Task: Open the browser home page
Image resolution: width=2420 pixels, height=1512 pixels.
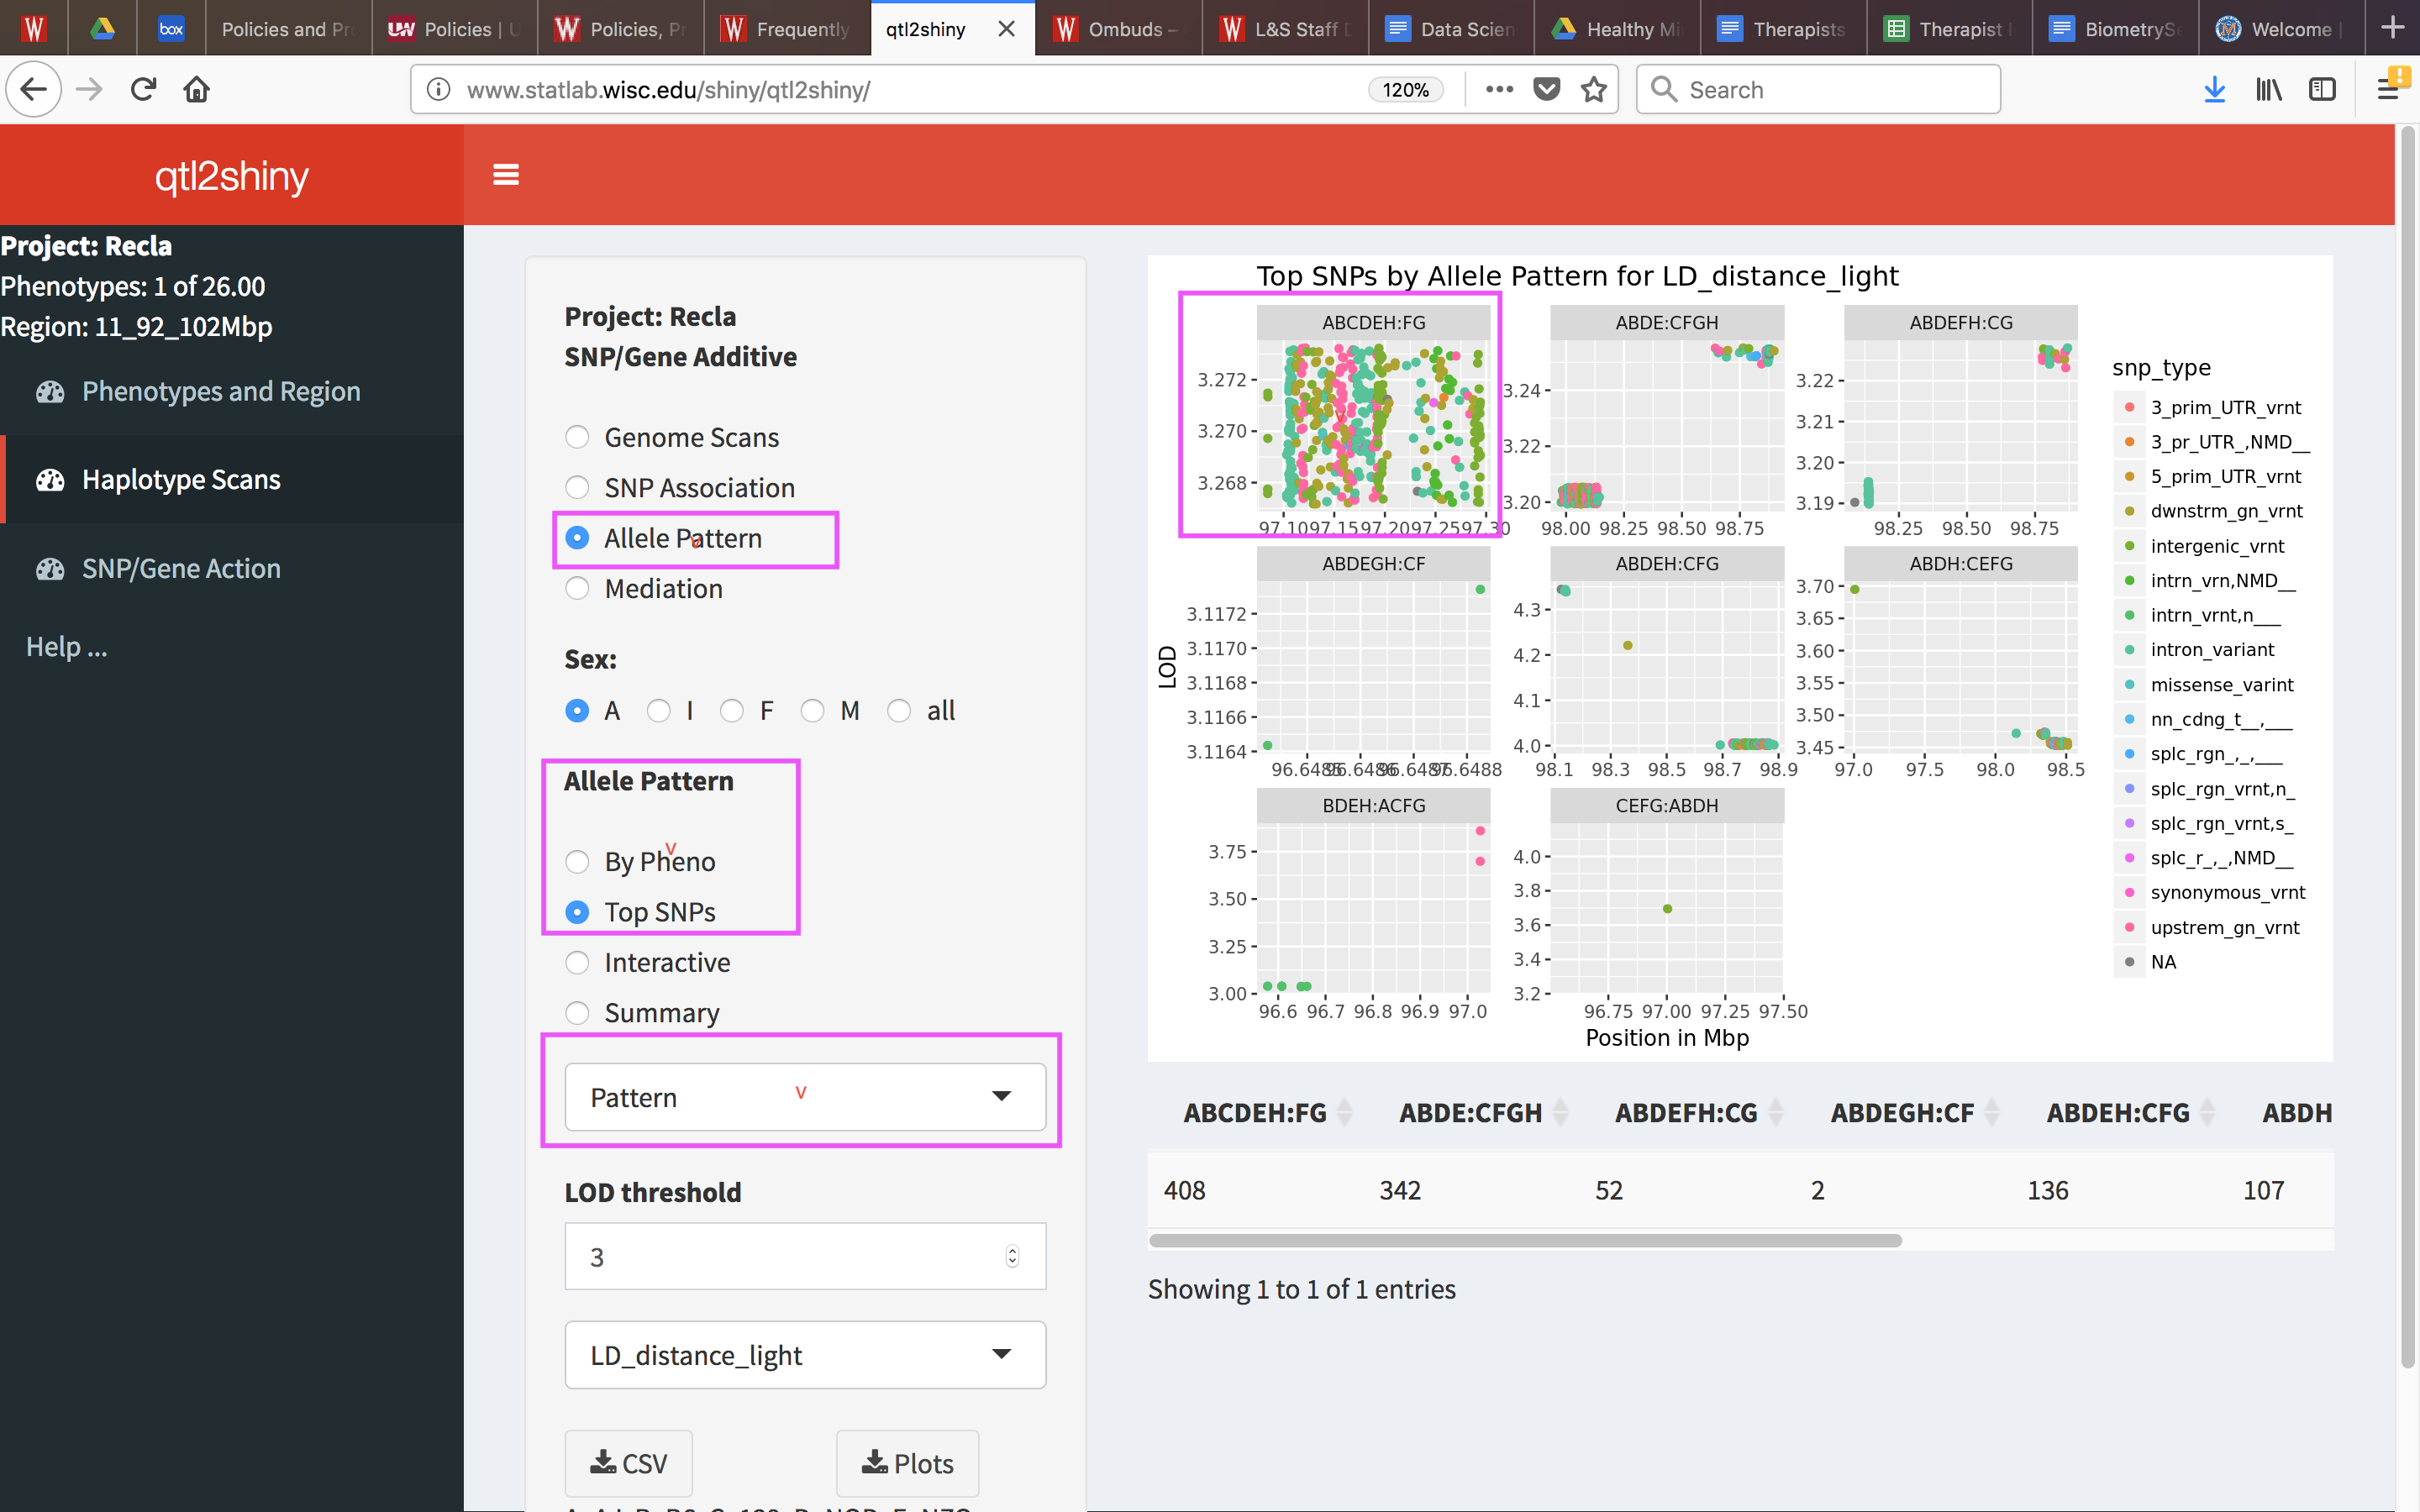Action: 197,89
